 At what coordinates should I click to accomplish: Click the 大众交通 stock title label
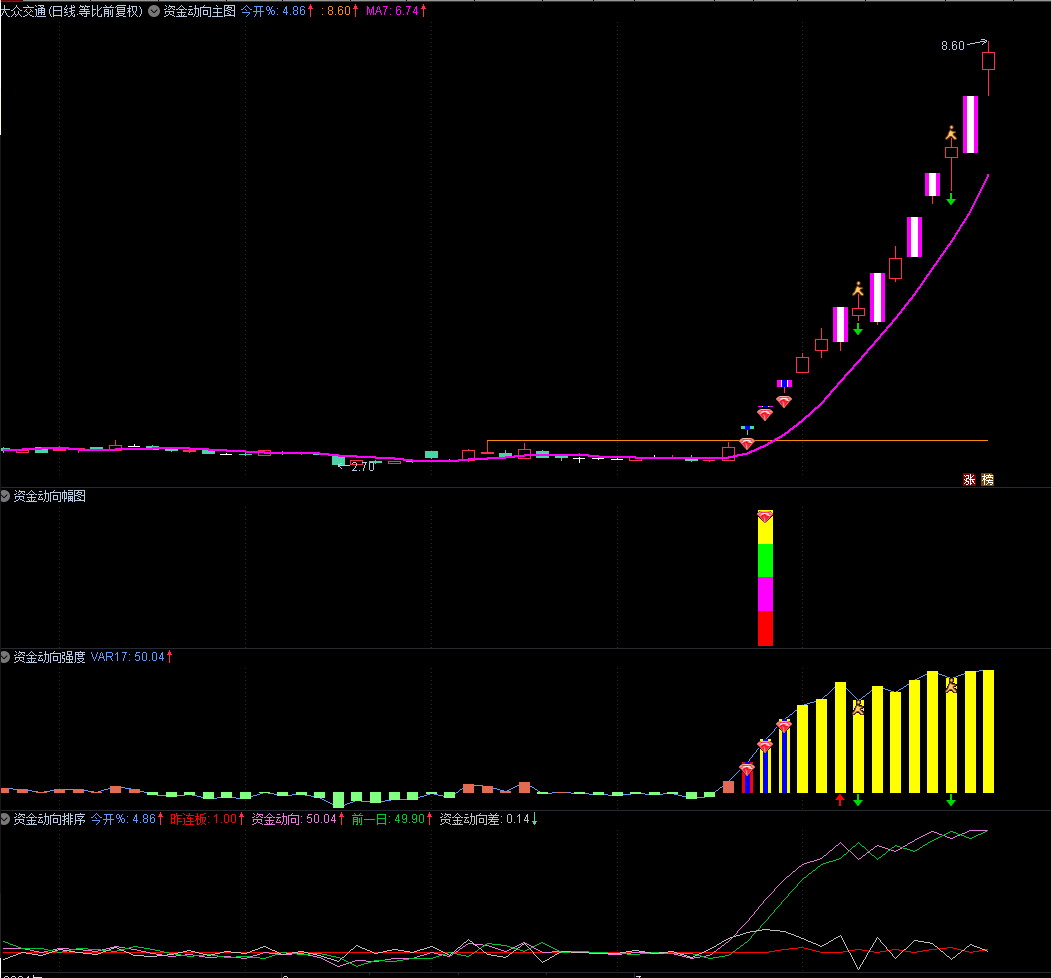72,11
